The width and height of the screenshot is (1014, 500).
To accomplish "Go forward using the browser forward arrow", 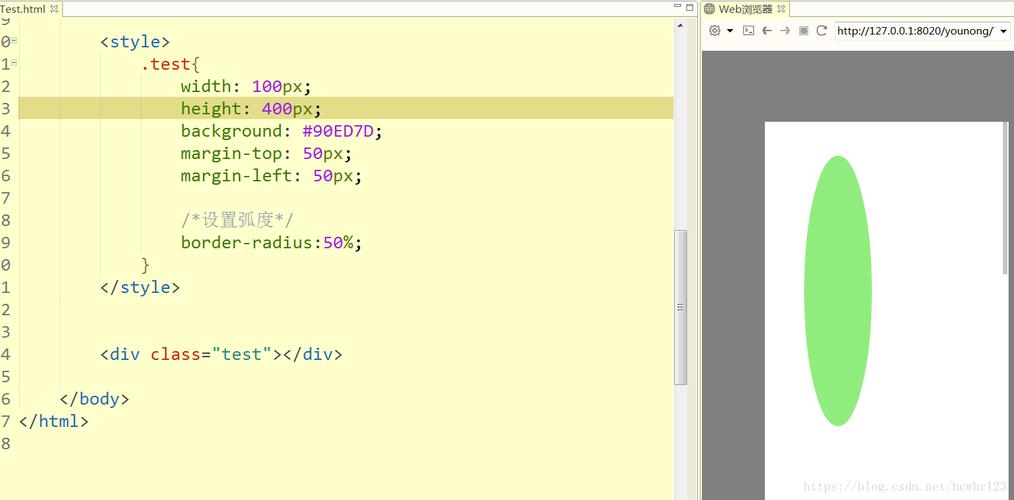I will [785, 31].
